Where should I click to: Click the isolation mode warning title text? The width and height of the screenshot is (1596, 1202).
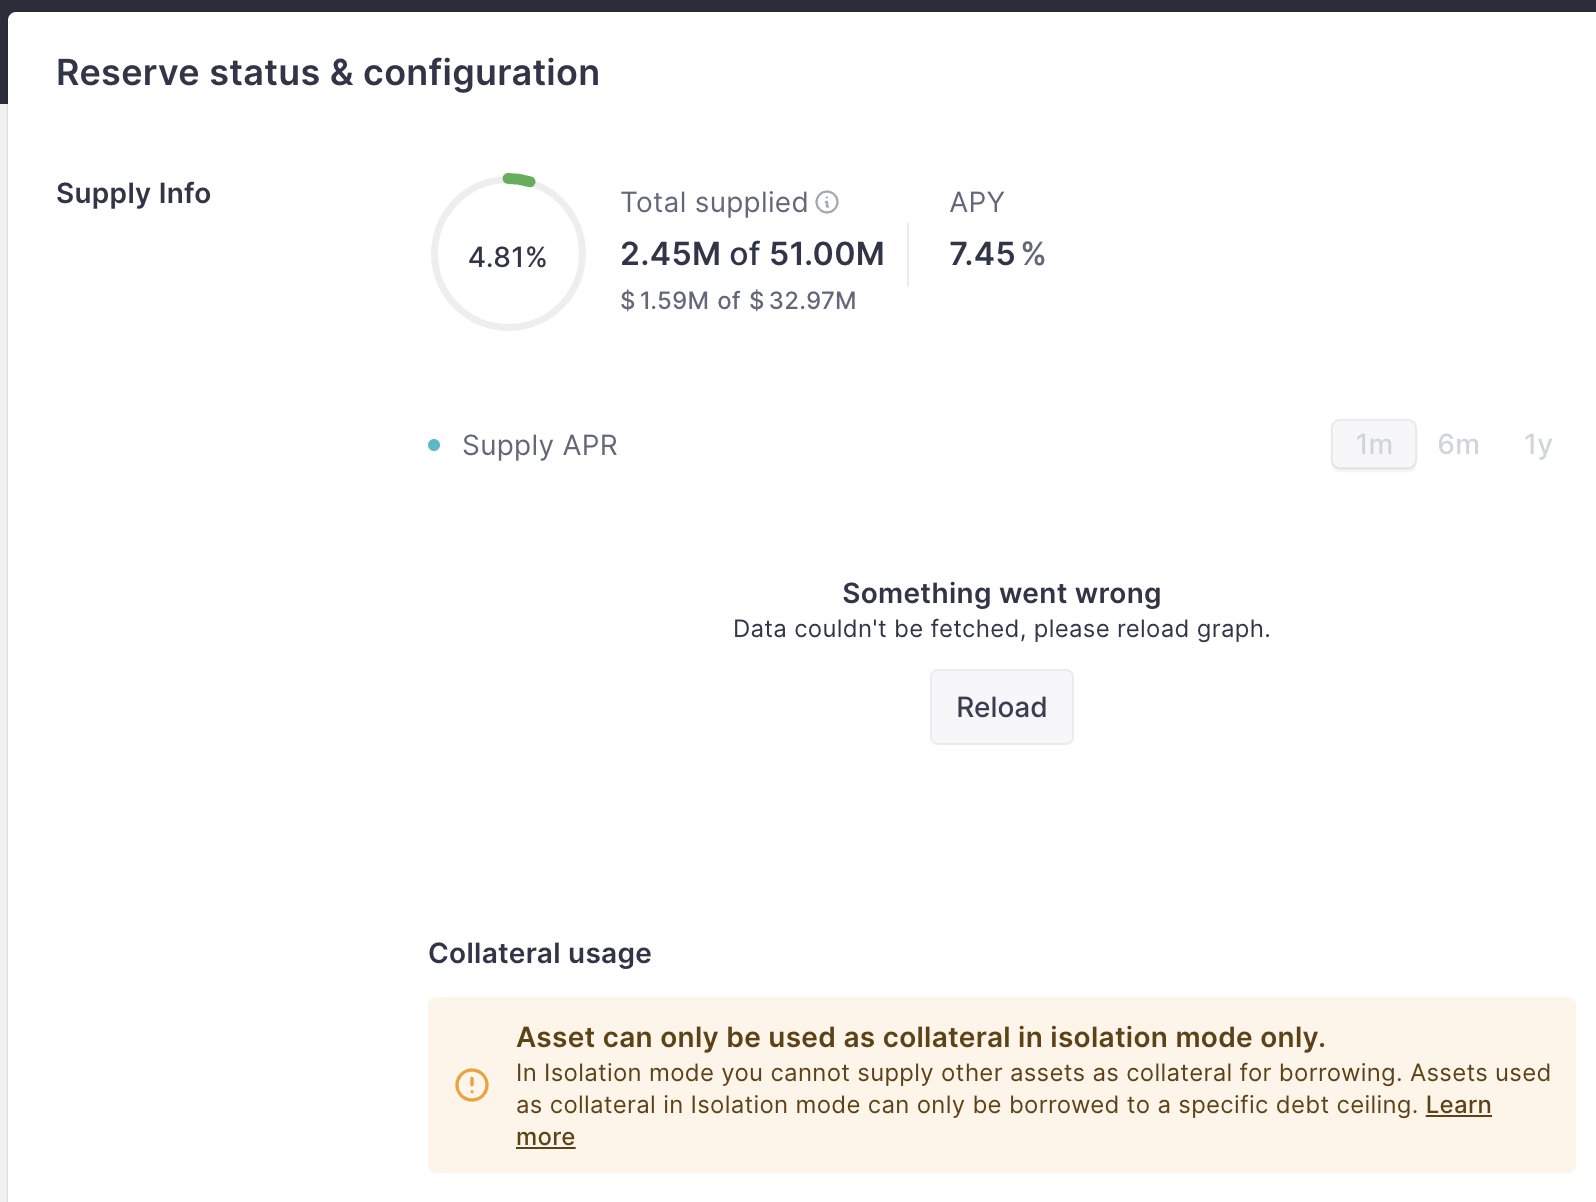[921, 1037]
